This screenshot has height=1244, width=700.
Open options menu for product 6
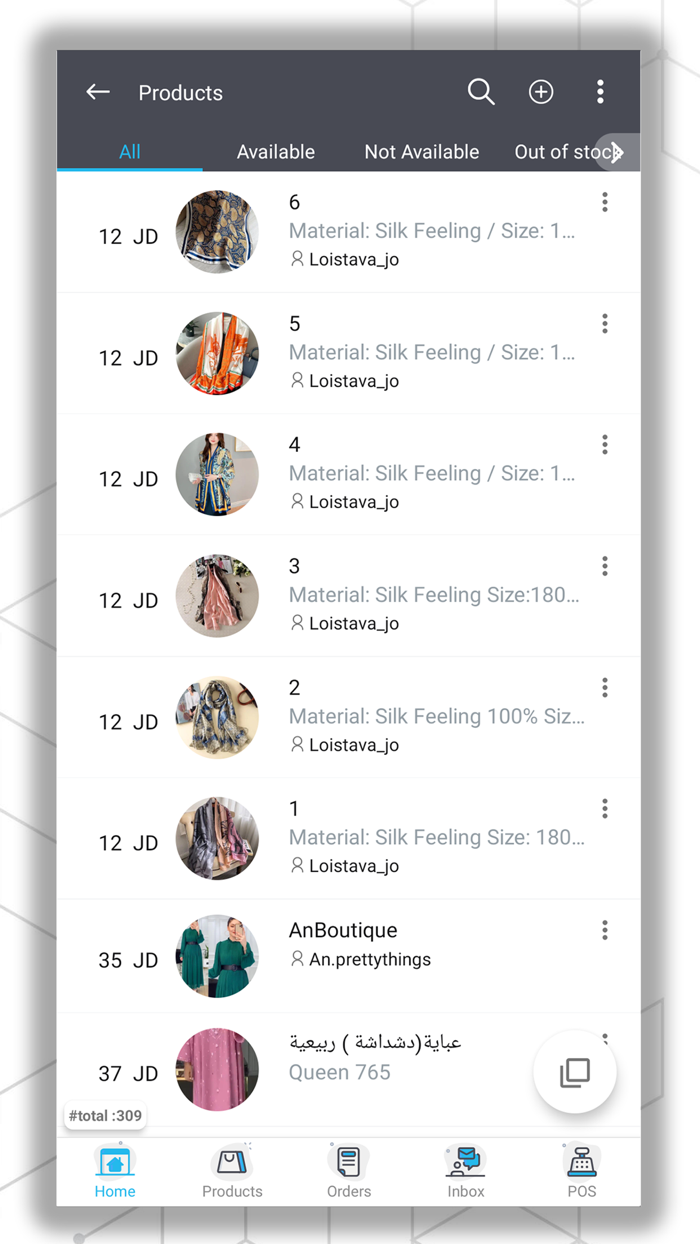point(605,203)
